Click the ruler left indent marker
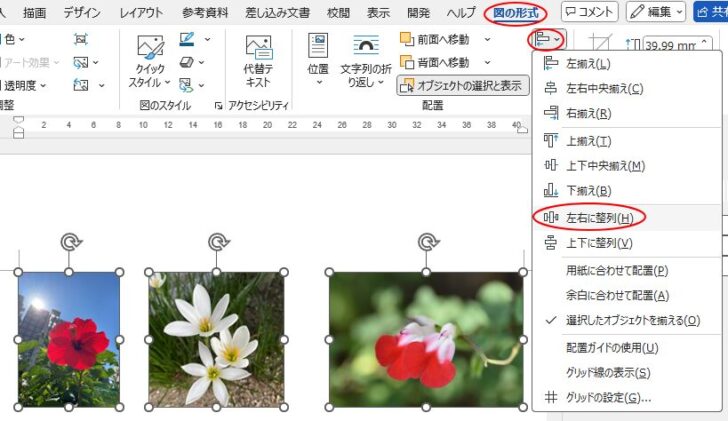The image size is (728, 421). click(x=18, y=134)
